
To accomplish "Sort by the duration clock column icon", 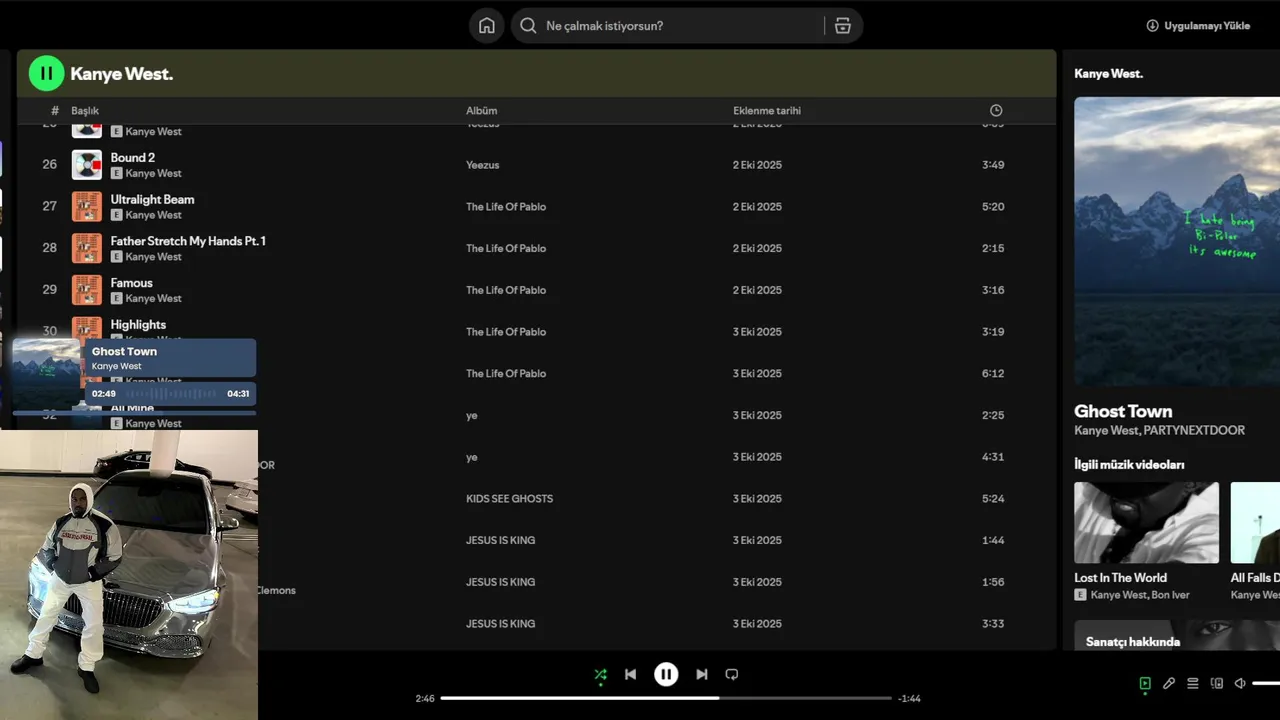I will [996, 111].
